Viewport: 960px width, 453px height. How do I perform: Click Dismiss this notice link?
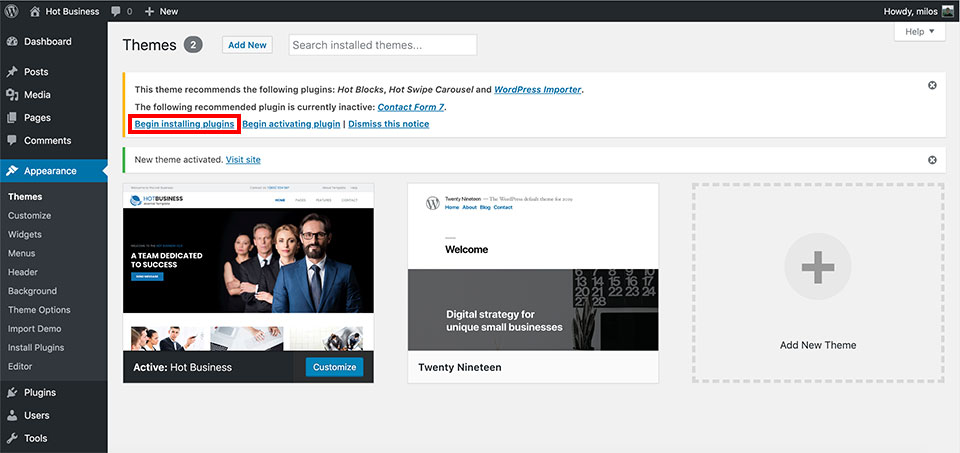(389, 124)
